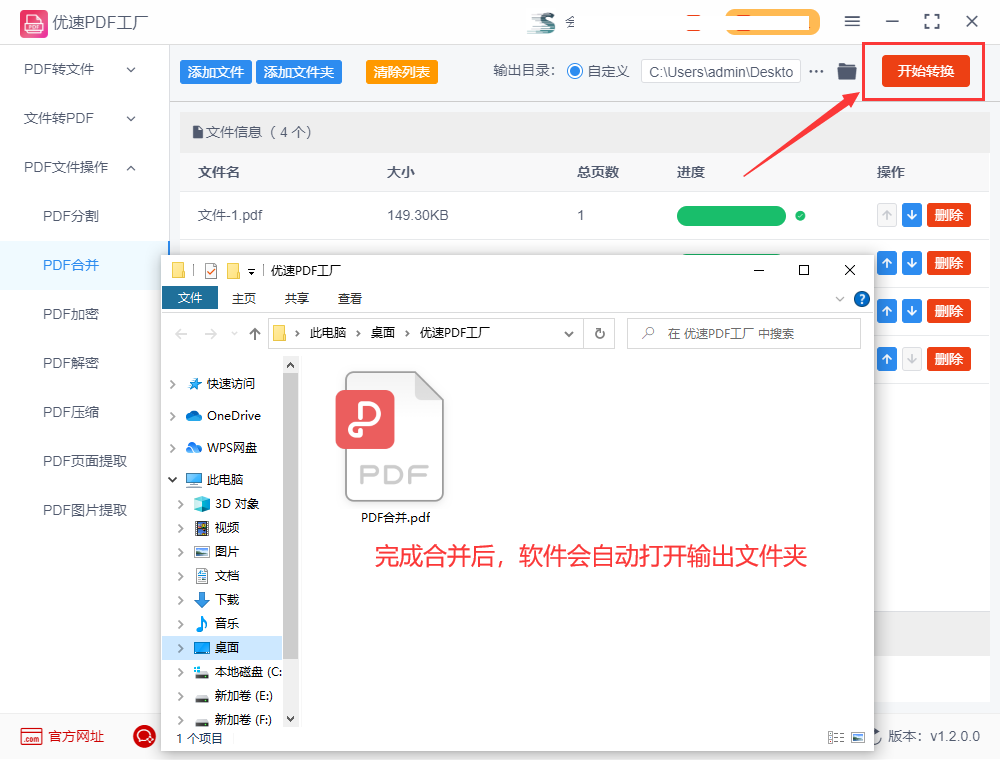
Task: Collapse the 此电脑 tree node
Action: pyautogui.click(x=172, y=479)
